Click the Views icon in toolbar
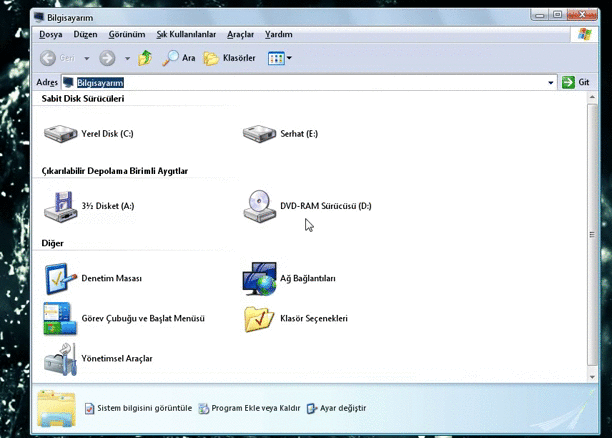Viewport: 612px width, 438px height. click(x=276, y=59)
